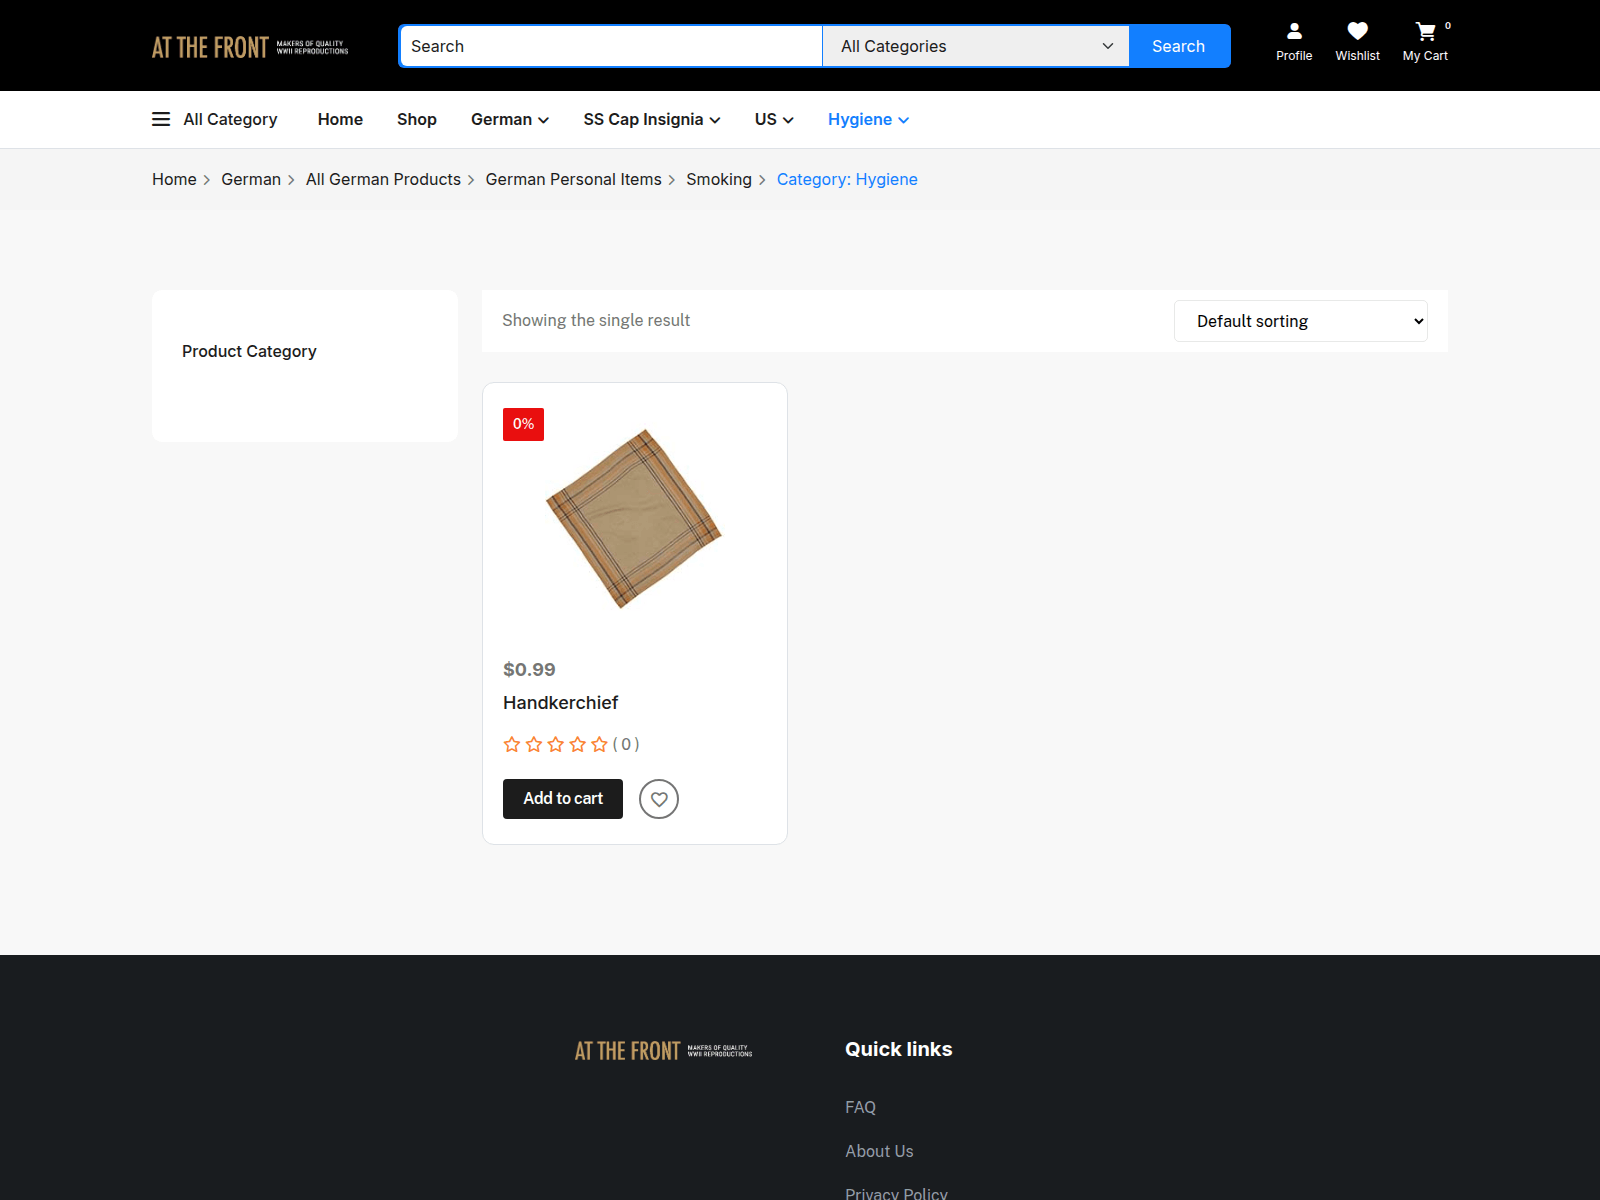
Task: Open the All Category menu label
Action: click(x=230, y=119)
